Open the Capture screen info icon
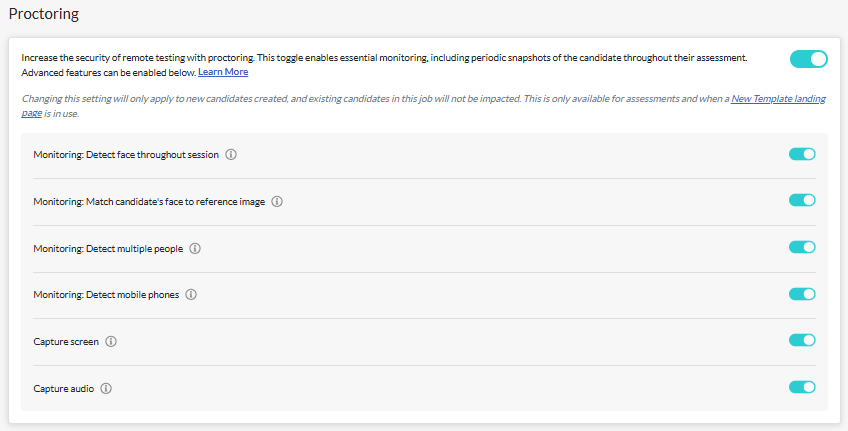848x431 pixels. tap(111, 342)
